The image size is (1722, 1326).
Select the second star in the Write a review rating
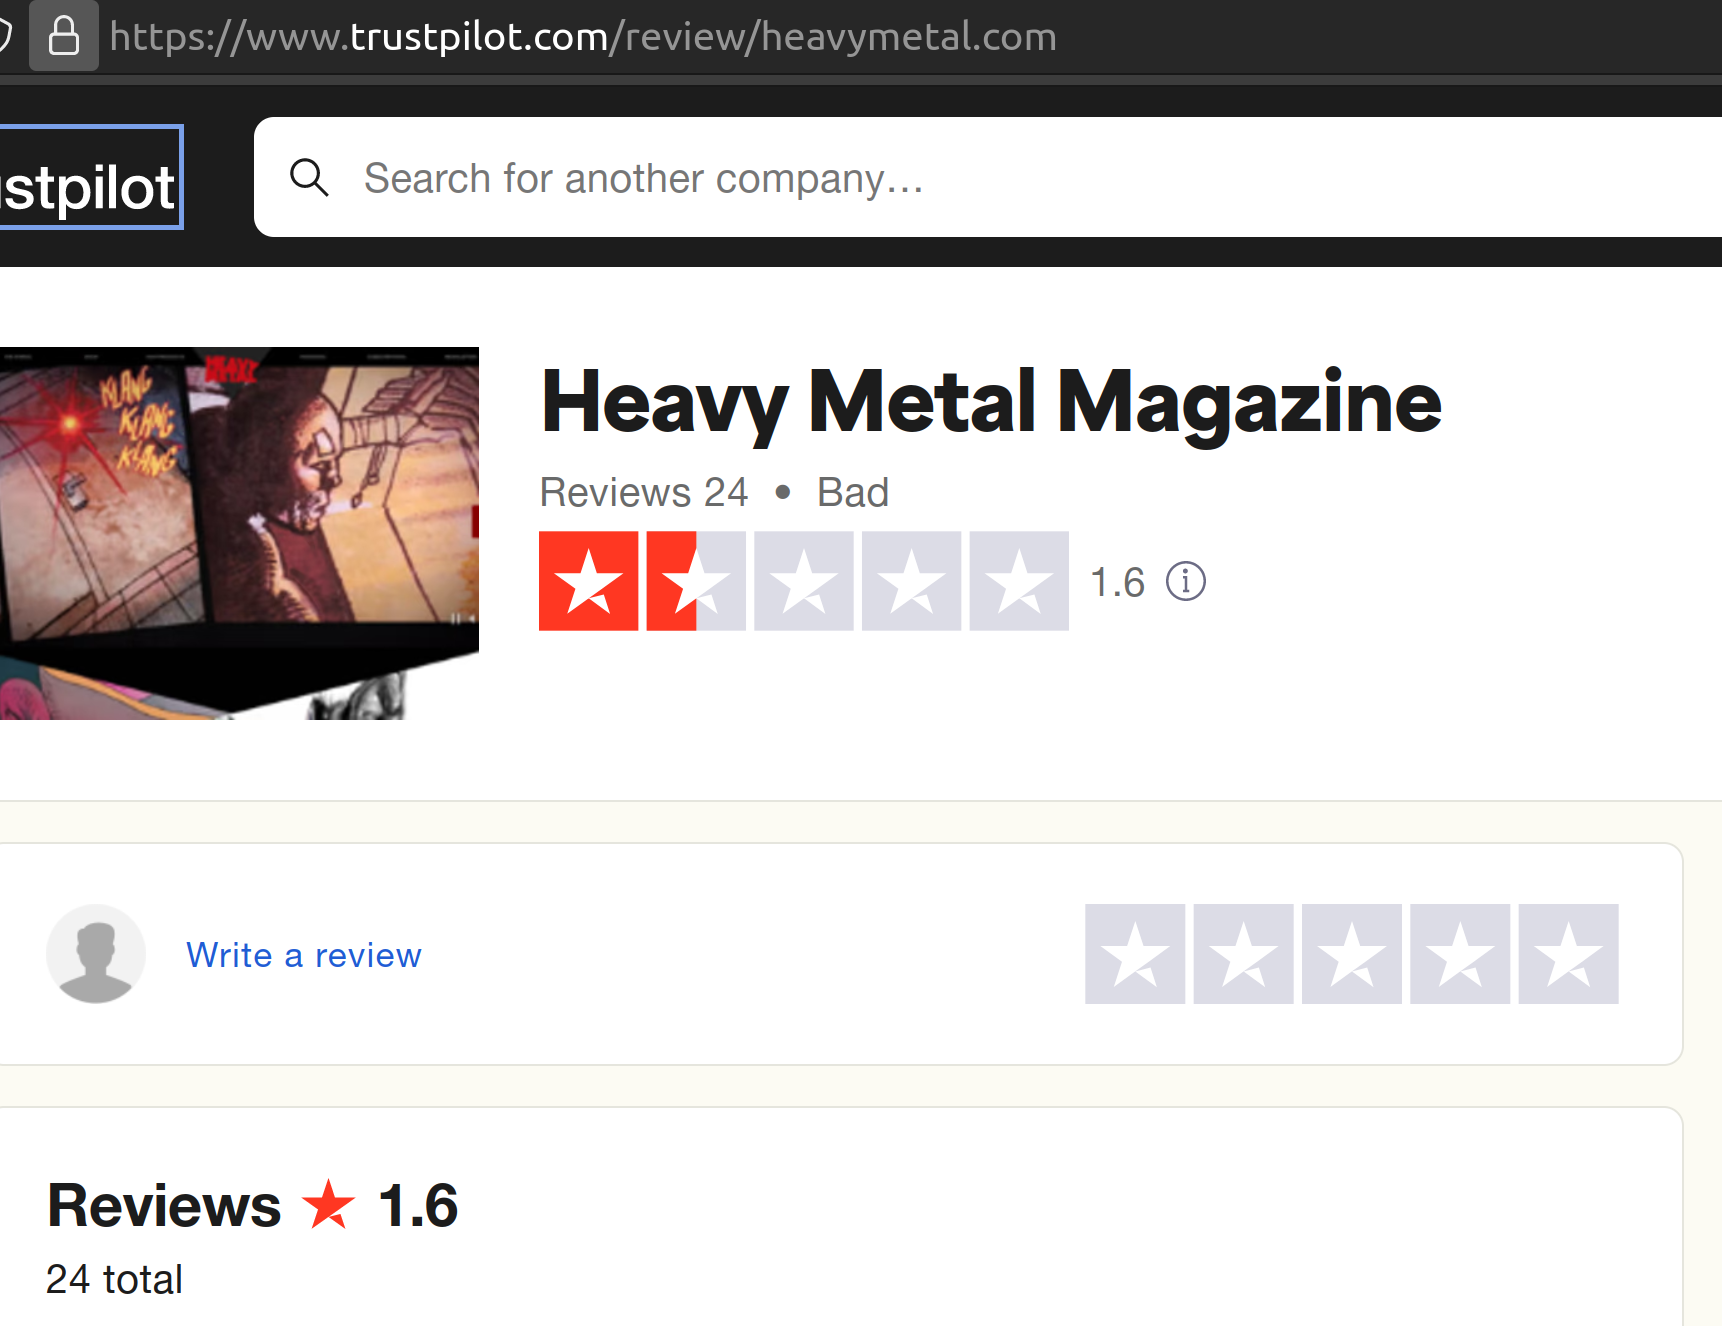[1243, 954]
